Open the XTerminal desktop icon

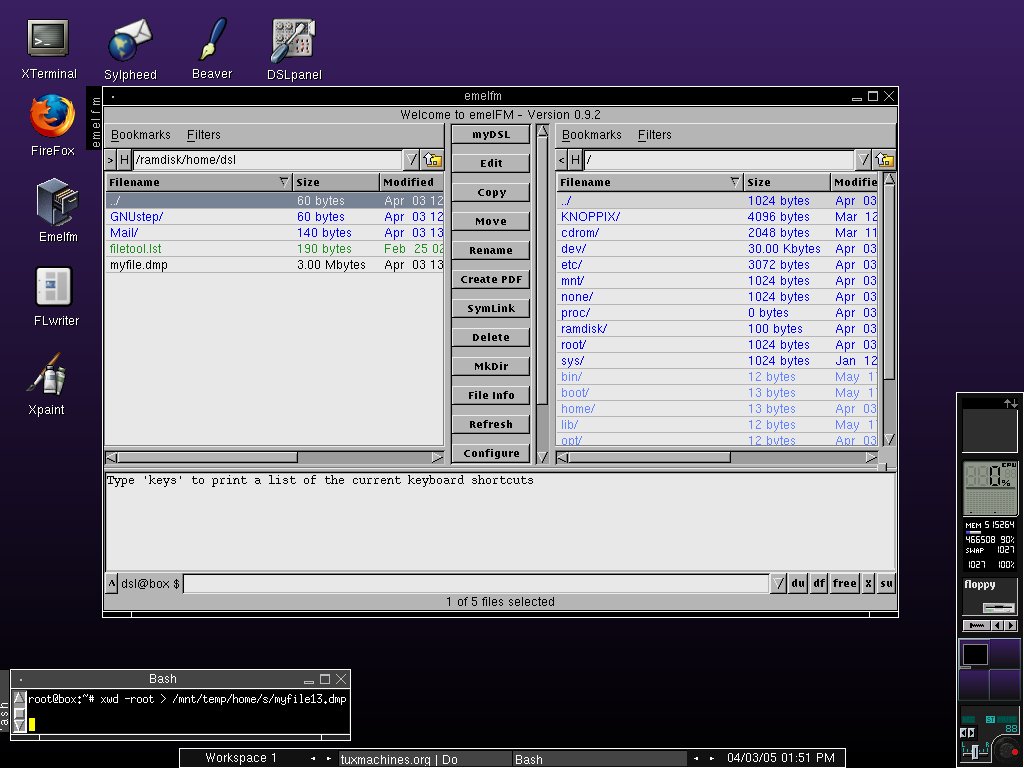pyautogui.click(x=48, y=50)
